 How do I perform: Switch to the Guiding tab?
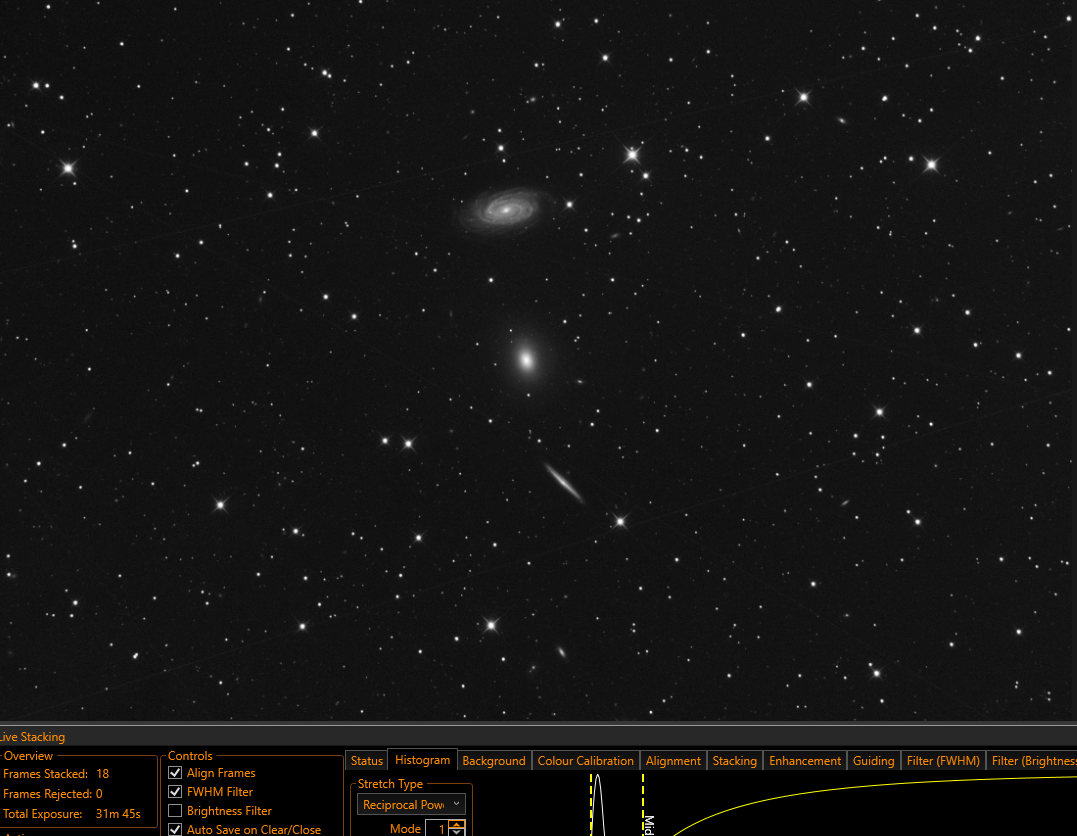click(x=873, y=760)
